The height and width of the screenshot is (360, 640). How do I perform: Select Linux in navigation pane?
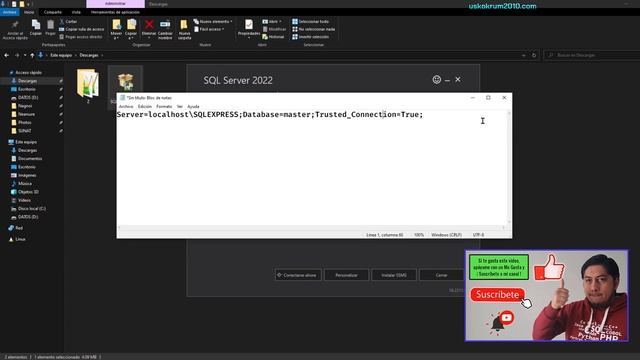(20, 239)
